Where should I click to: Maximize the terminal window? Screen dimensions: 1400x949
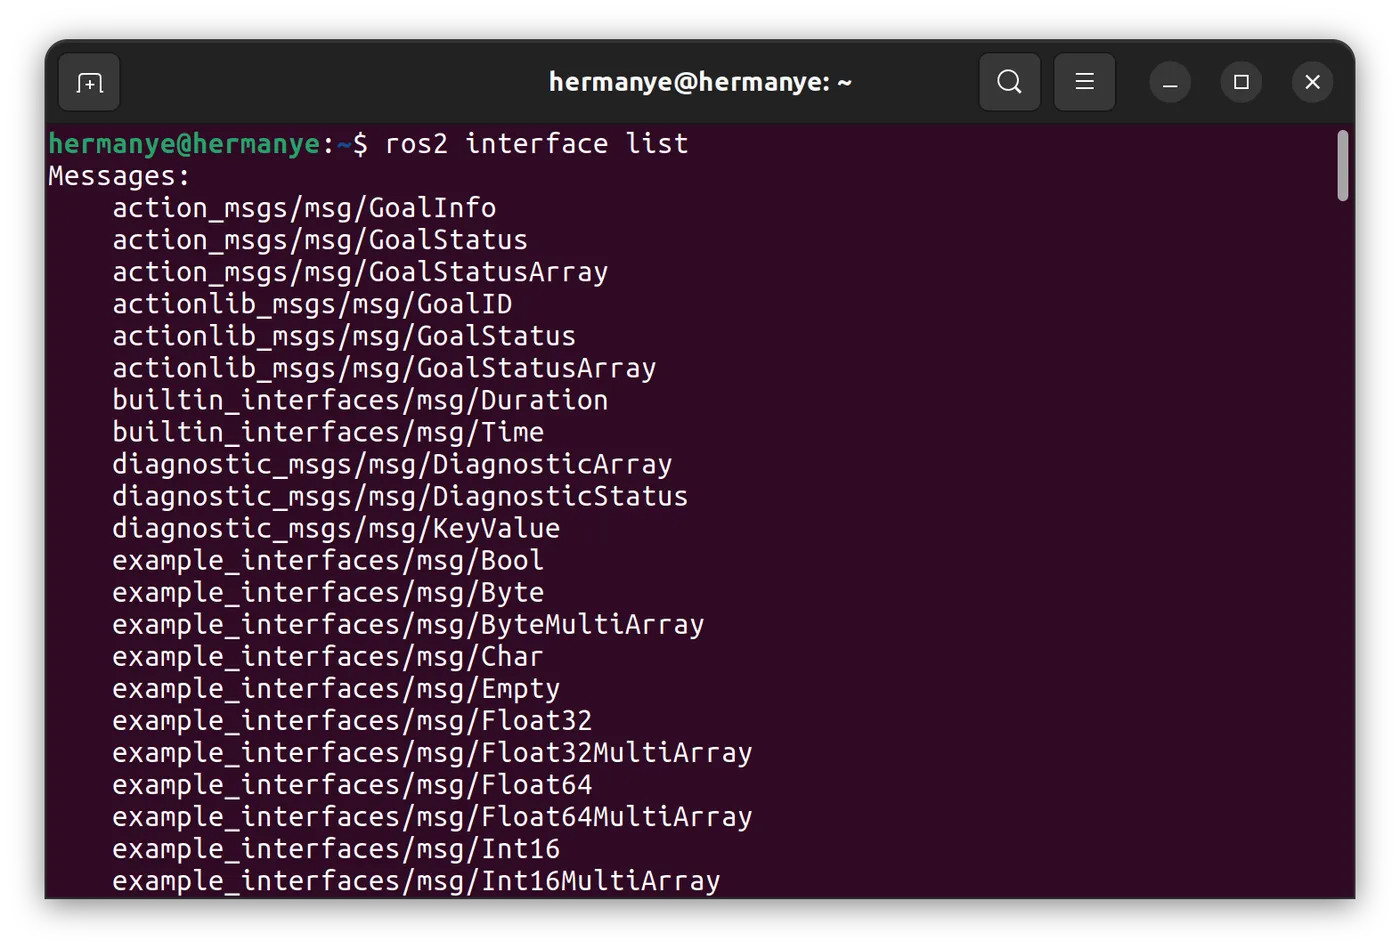[1241, 82]
